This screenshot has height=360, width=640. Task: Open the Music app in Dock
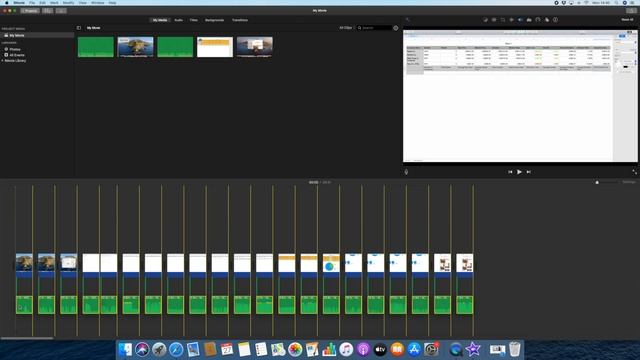[346, 349]
